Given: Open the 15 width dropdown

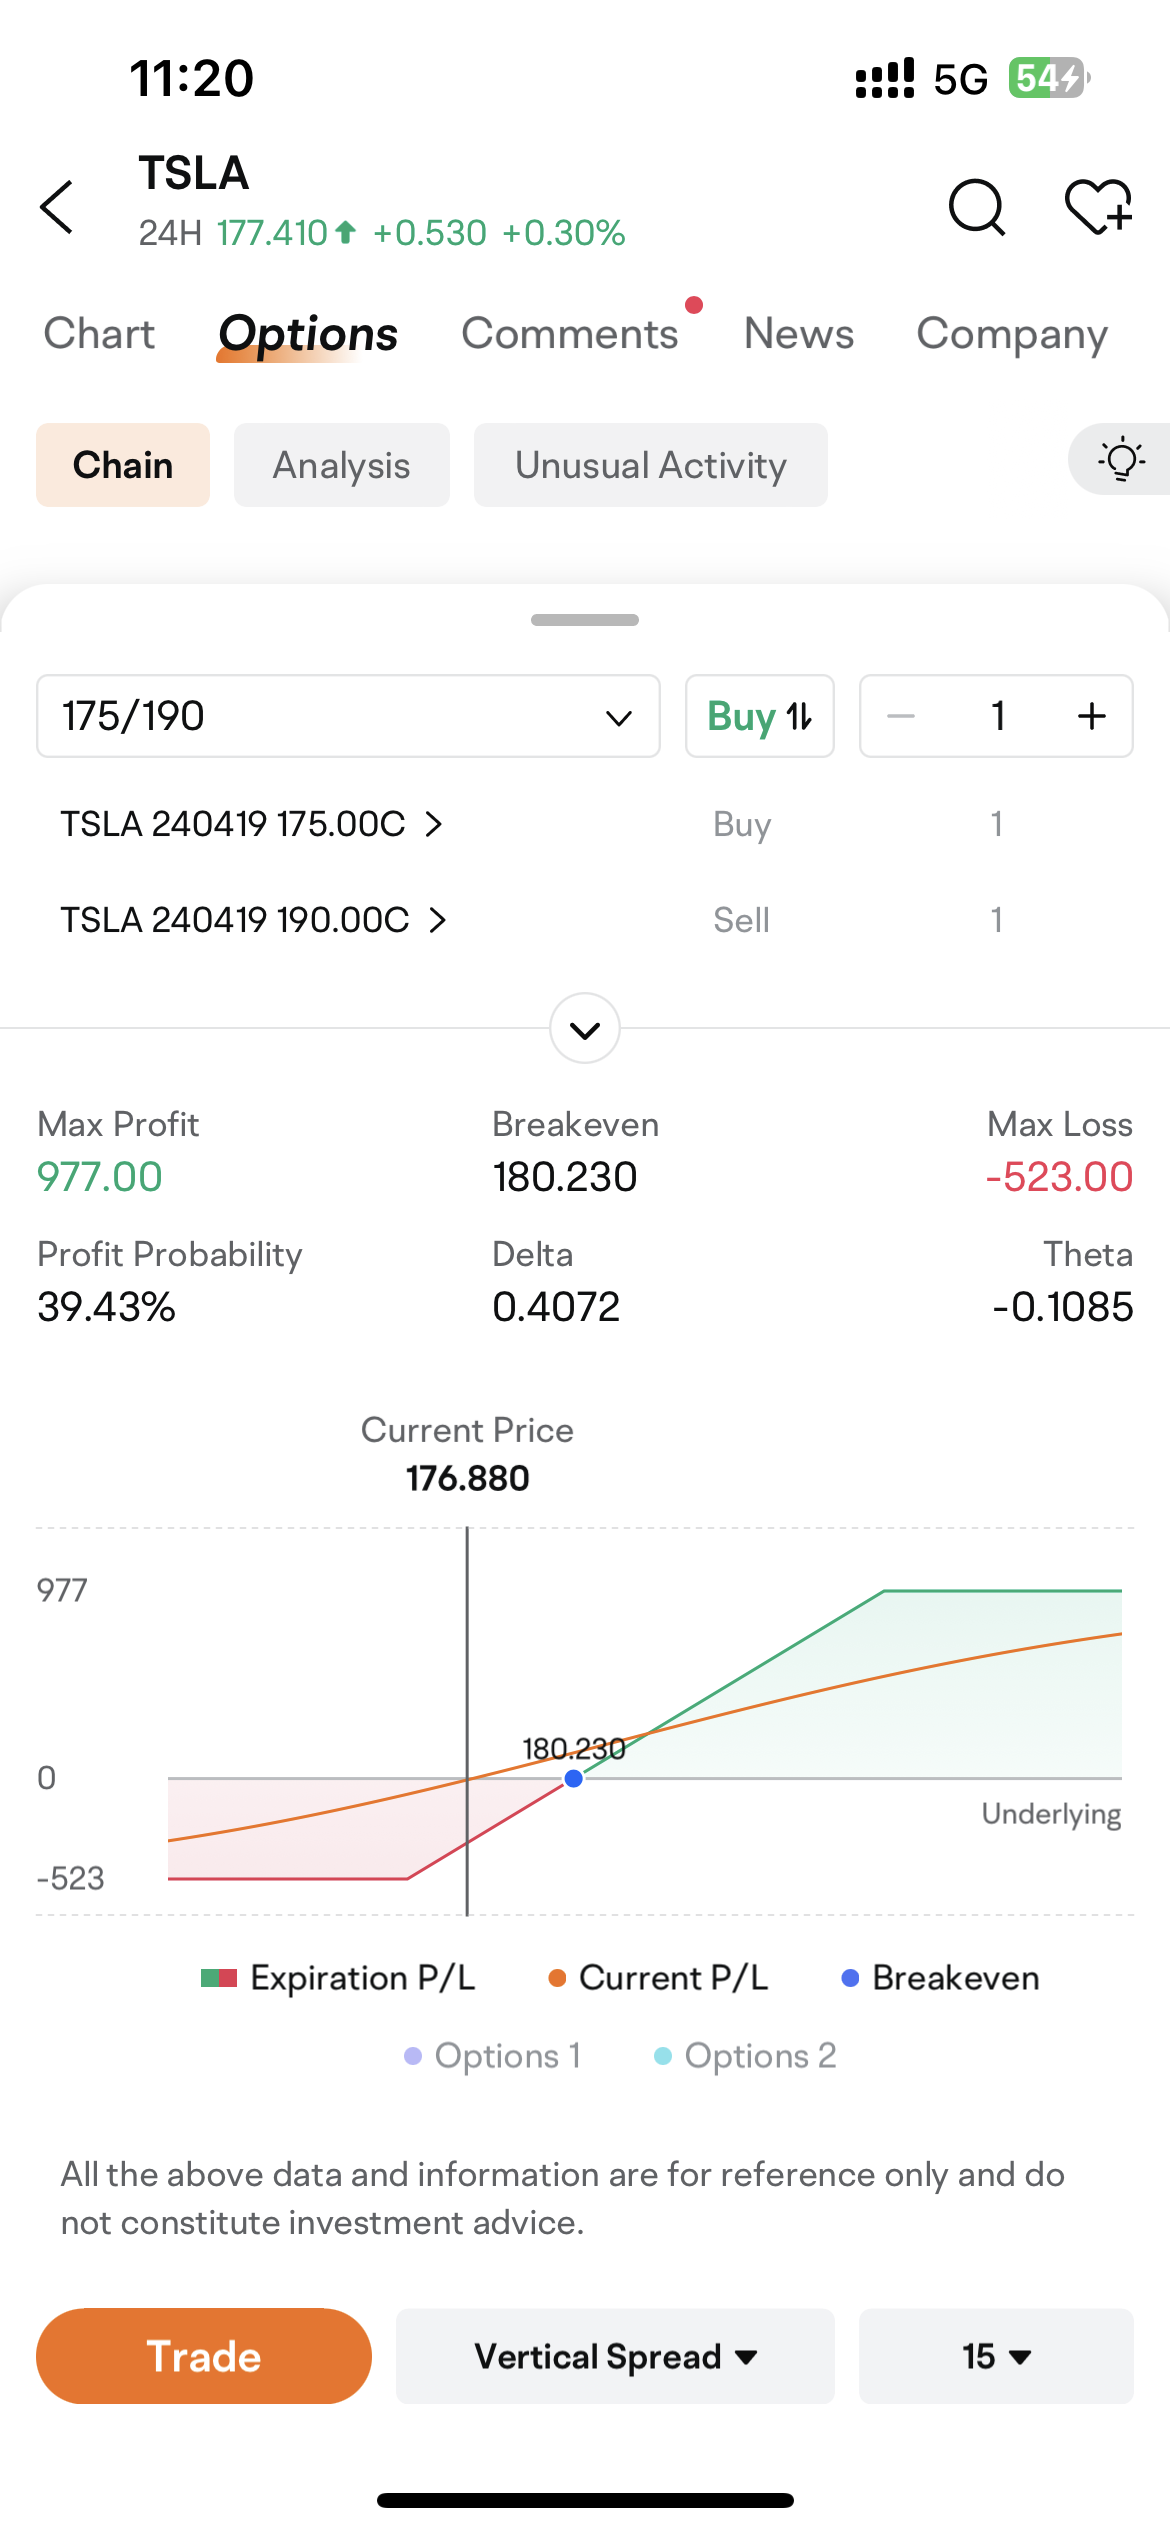Looking at the screenshot, I should click(x=996, y=2357).
